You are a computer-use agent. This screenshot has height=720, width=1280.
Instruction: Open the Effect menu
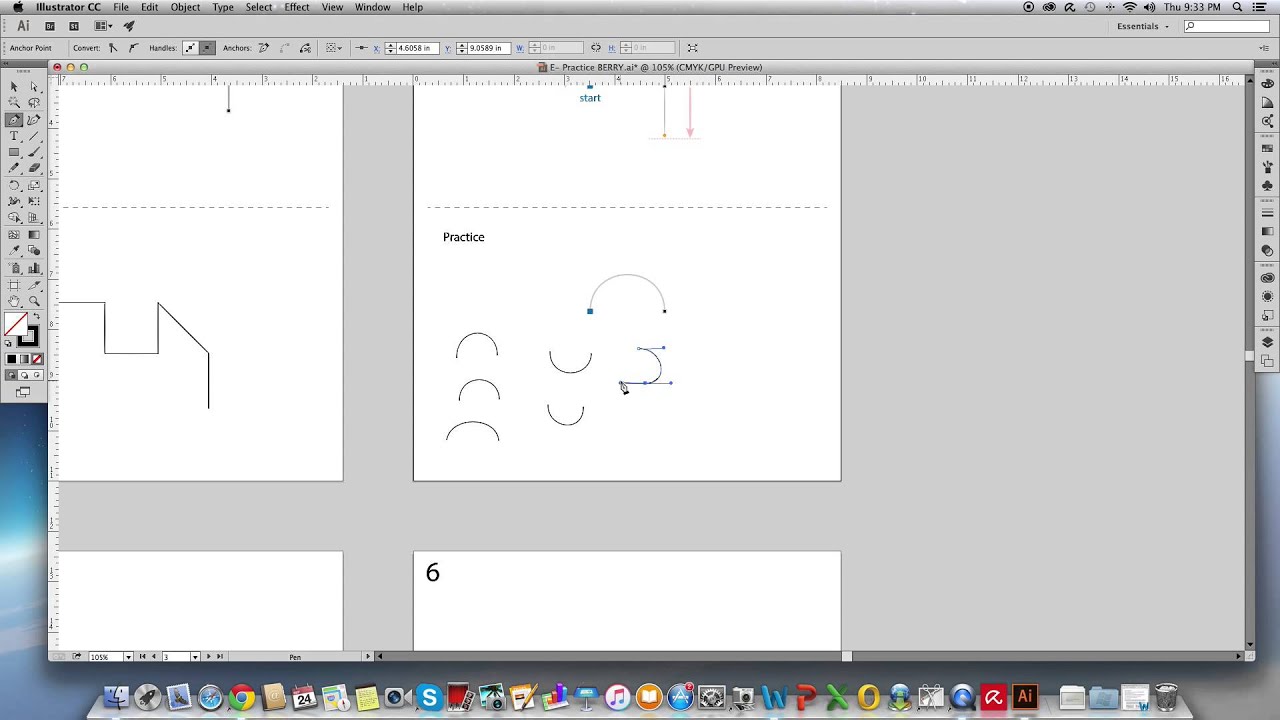pyautogui.click(x=297, y=7)
